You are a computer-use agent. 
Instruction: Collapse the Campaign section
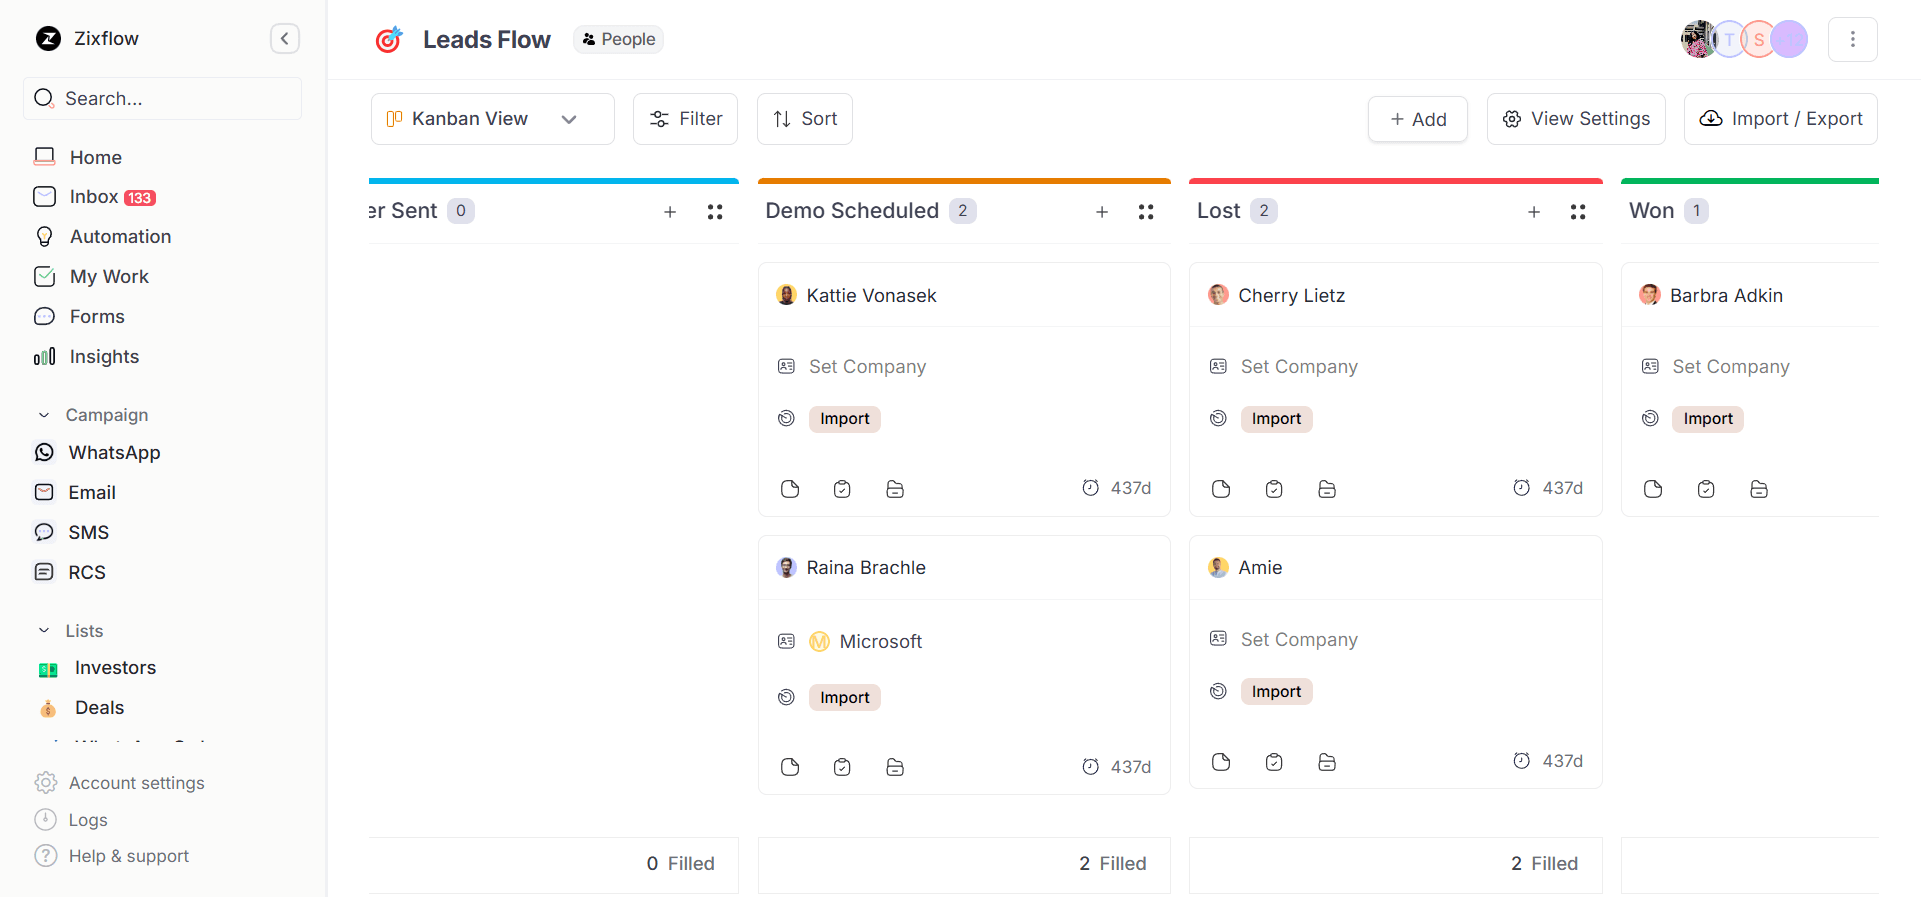43,414
